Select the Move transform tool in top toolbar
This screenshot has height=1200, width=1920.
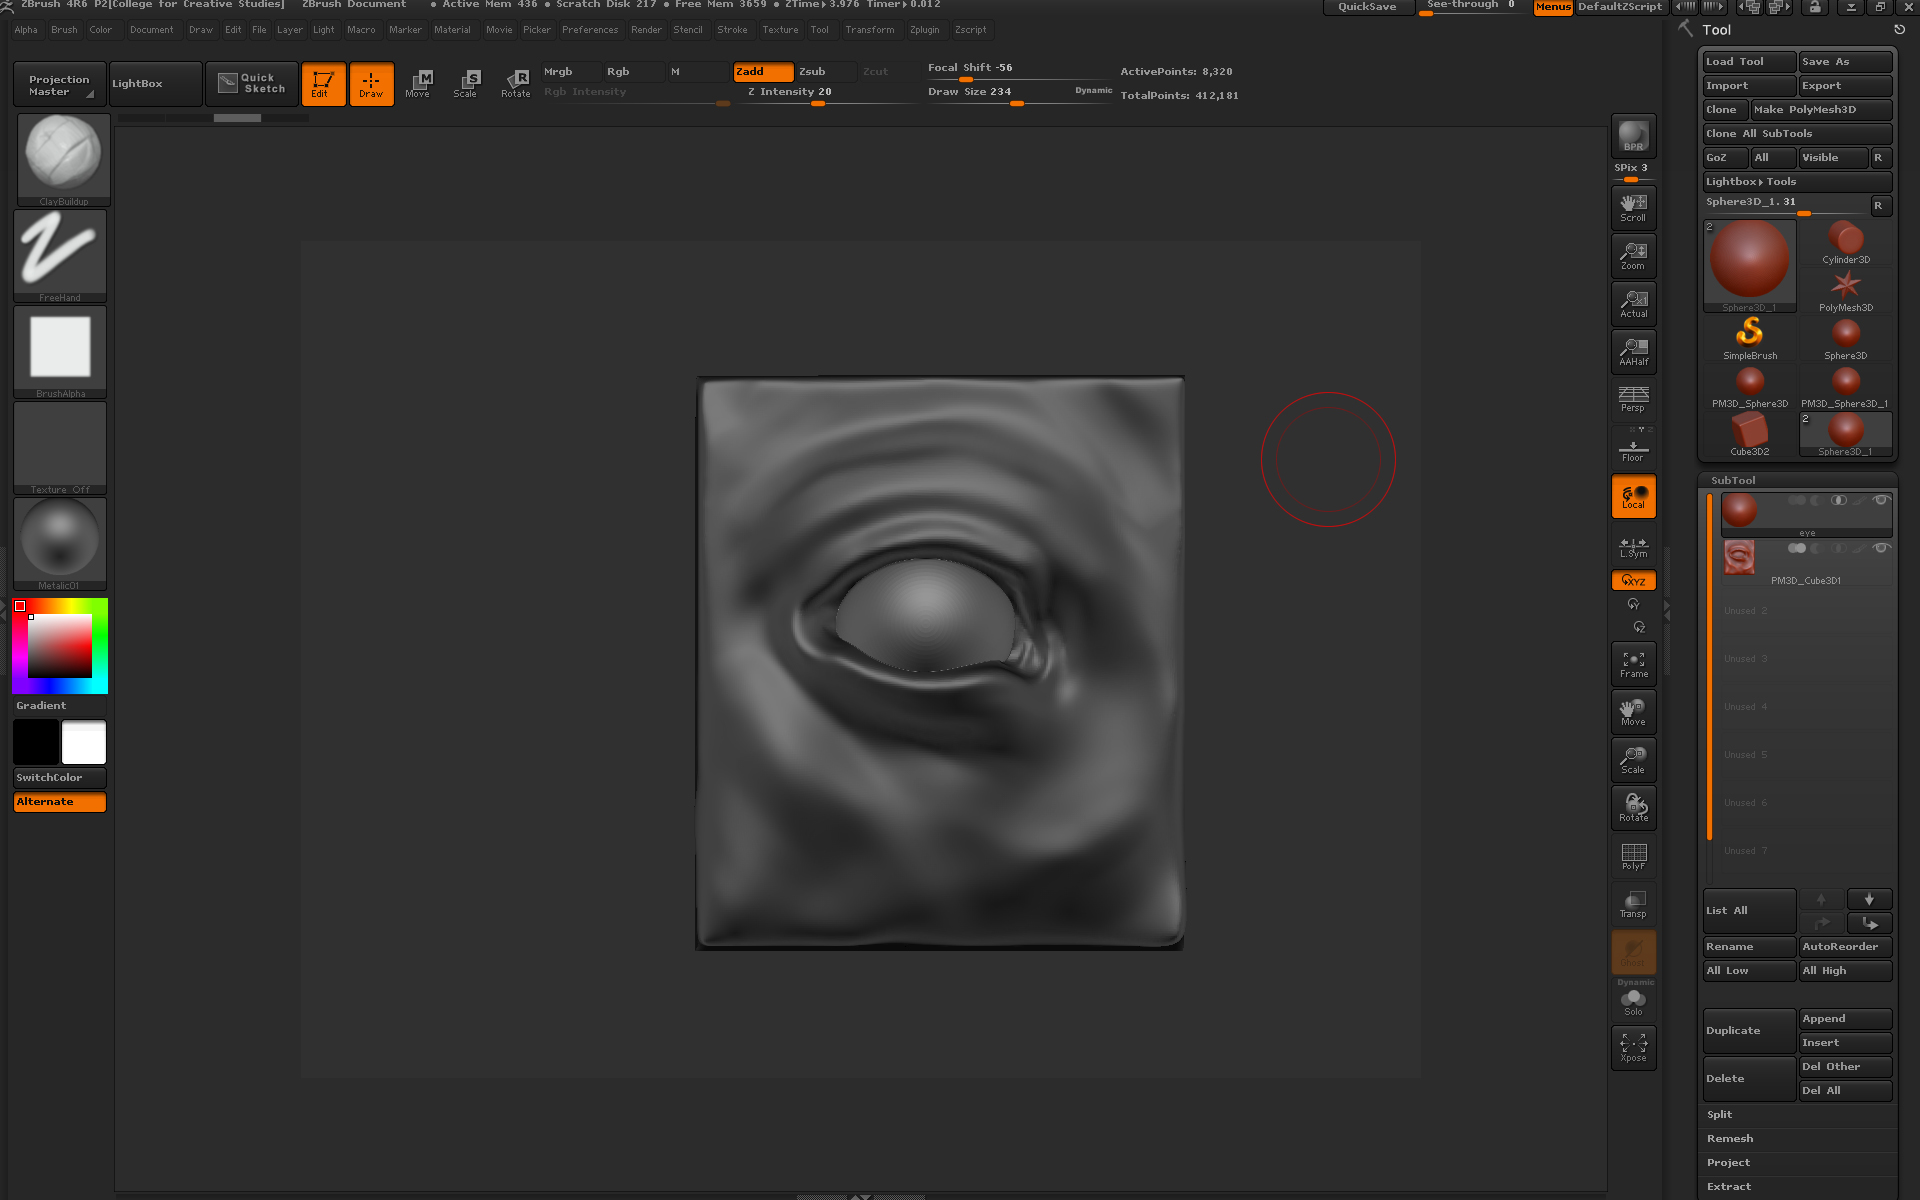click(418, 83)
